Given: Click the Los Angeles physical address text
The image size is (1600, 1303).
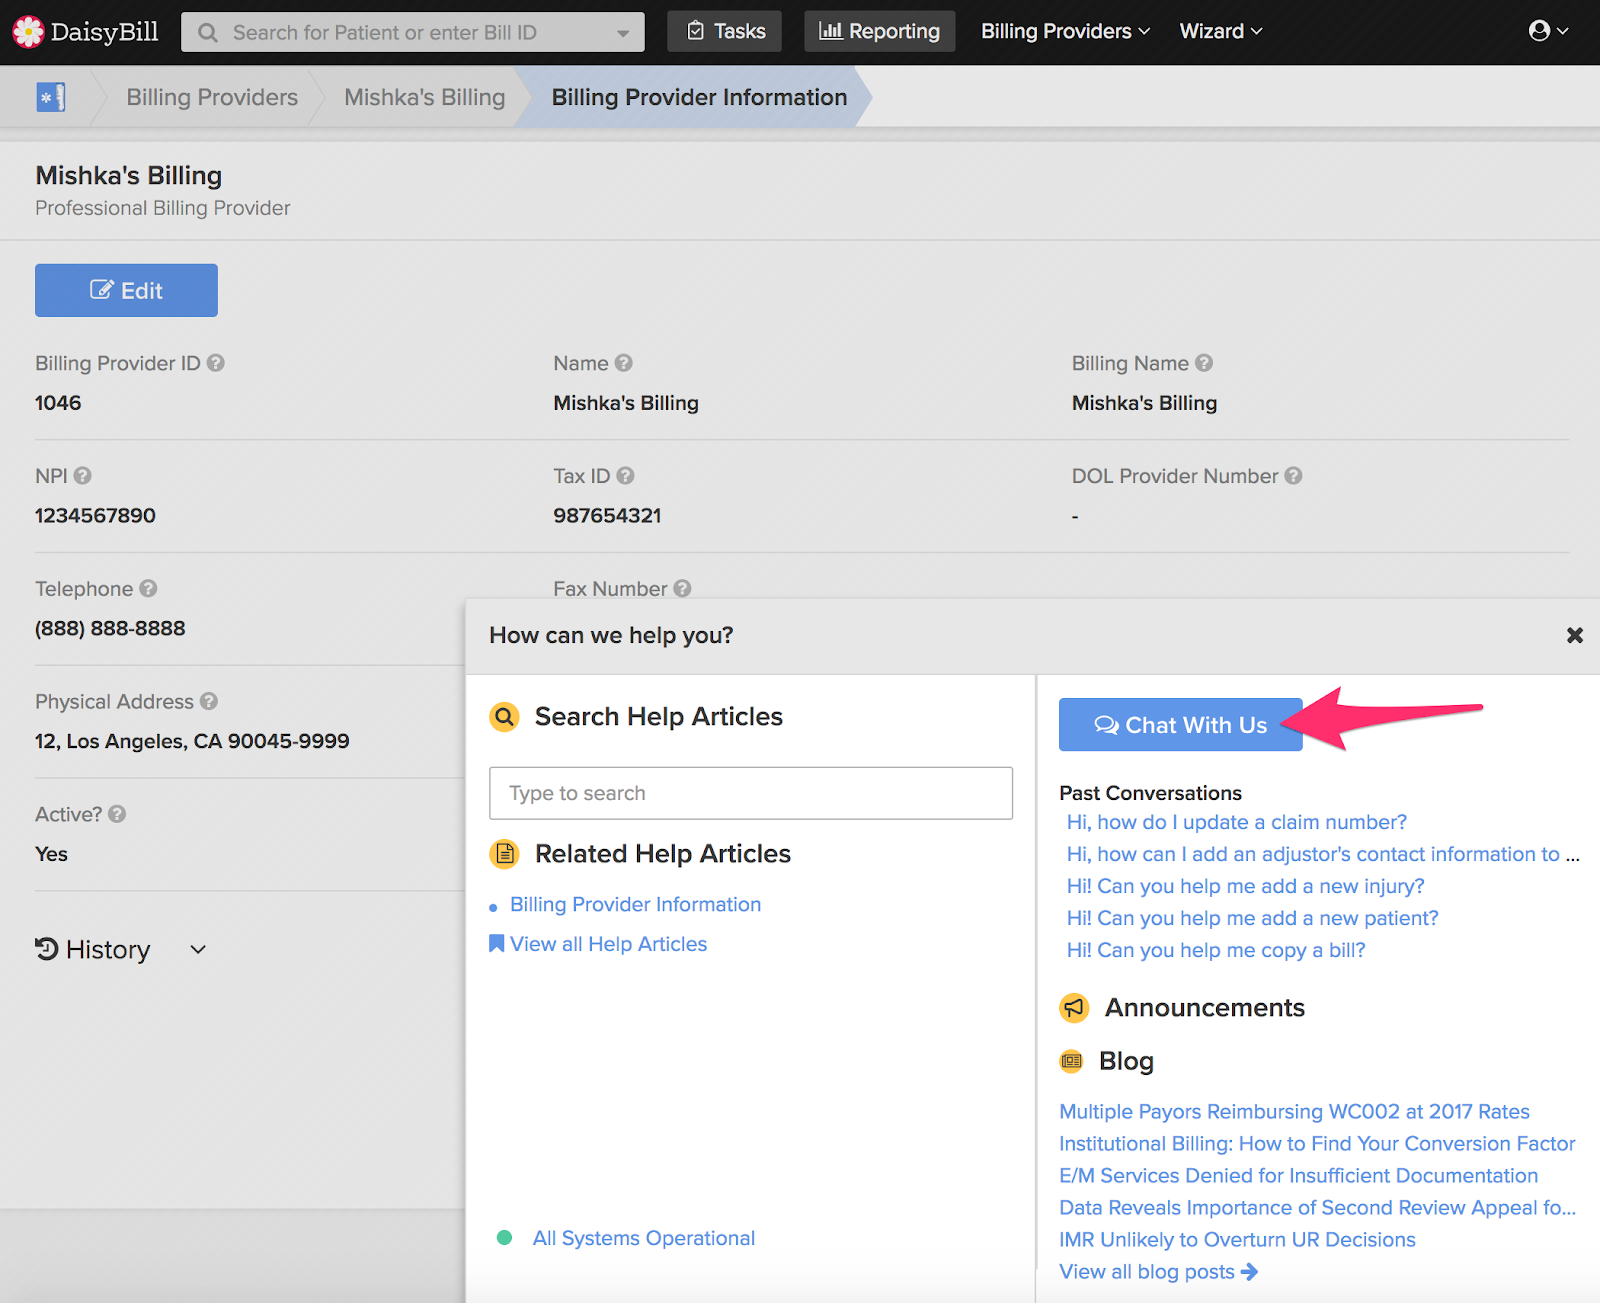Looking at the screenshot, I should 192,741.
